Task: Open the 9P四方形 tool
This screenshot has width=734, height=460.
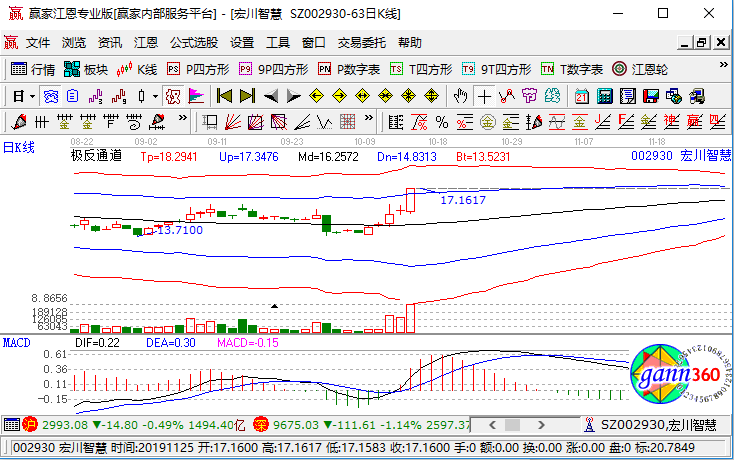Action: tap(273, 69)
